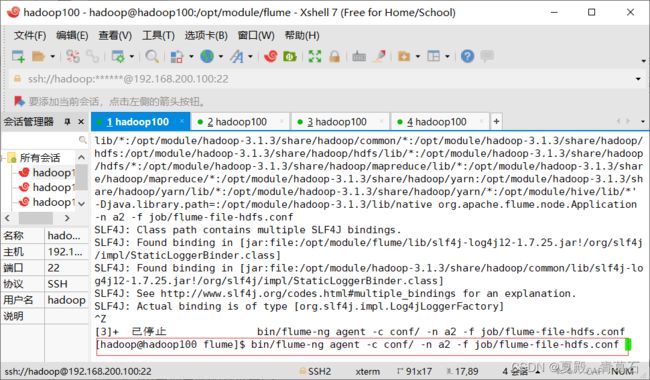Switch to the 4 hadoop100 tab

point(440,122)
